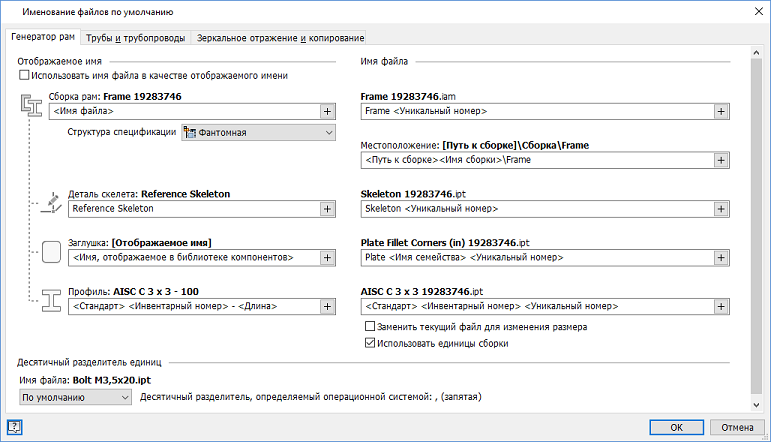
Task: Open the BOM structure dropdown showing Фантомная
Action: click(x=258, y=132)
